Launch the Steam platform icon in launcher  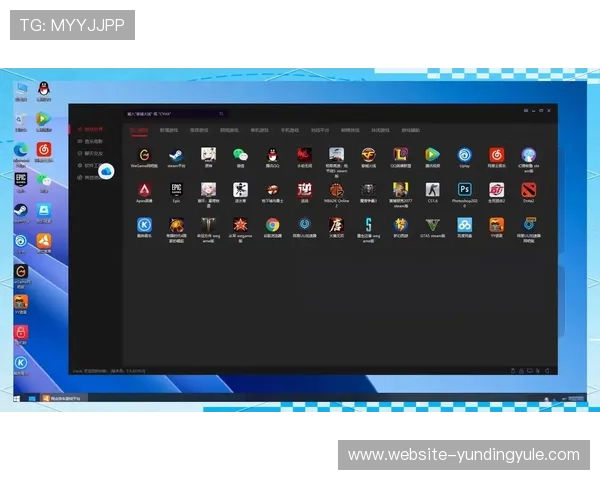point(174,156)
